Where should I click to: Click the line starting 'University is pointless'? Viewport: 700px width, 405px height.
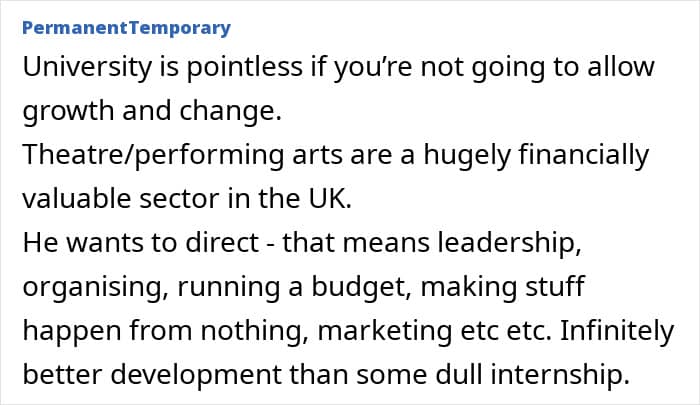[337, 69]
